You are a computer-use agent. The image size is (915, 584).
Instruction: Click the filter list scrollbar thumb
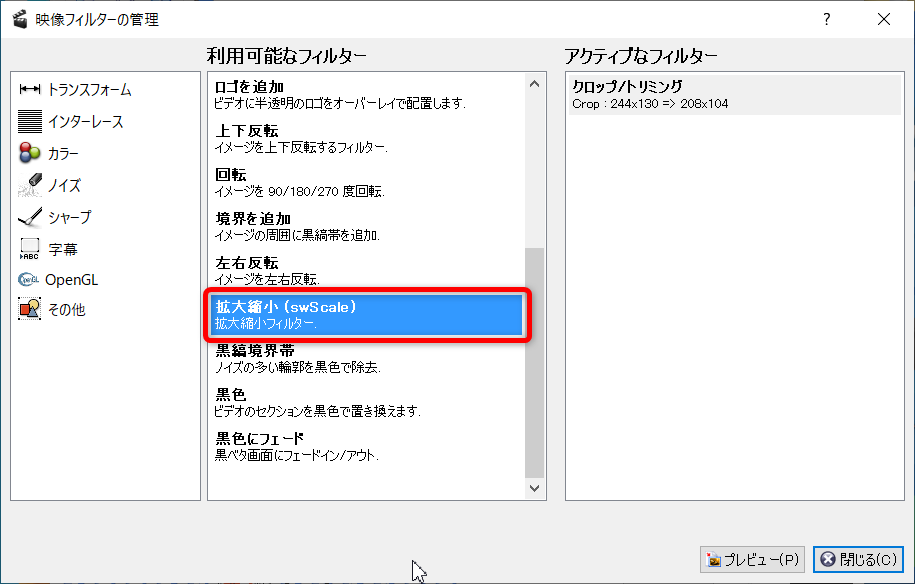(535, 360)
